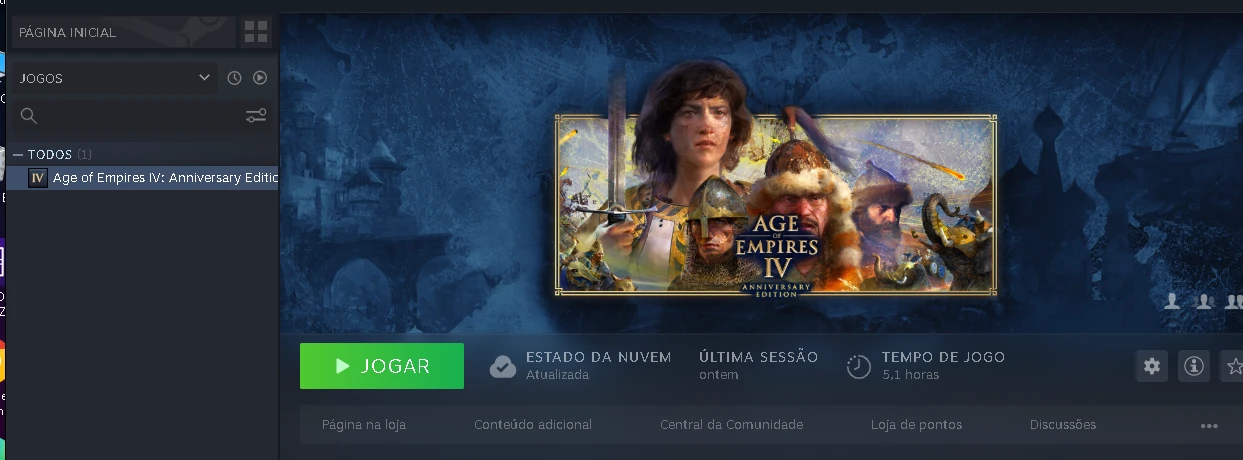Open JOGOS category dropdown
Viewport: 1243px width, 460px height.
click(115, 78)
